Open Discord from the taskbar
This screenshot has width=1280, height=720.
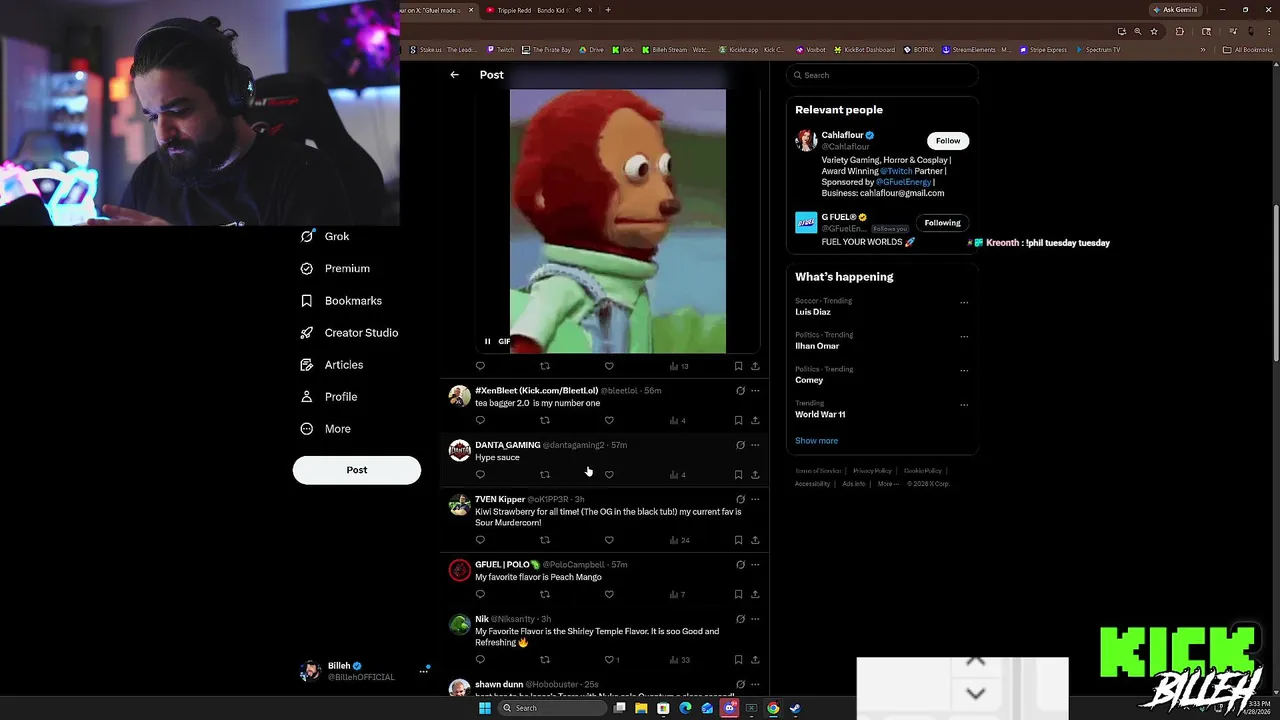click(x=729, y=708)
